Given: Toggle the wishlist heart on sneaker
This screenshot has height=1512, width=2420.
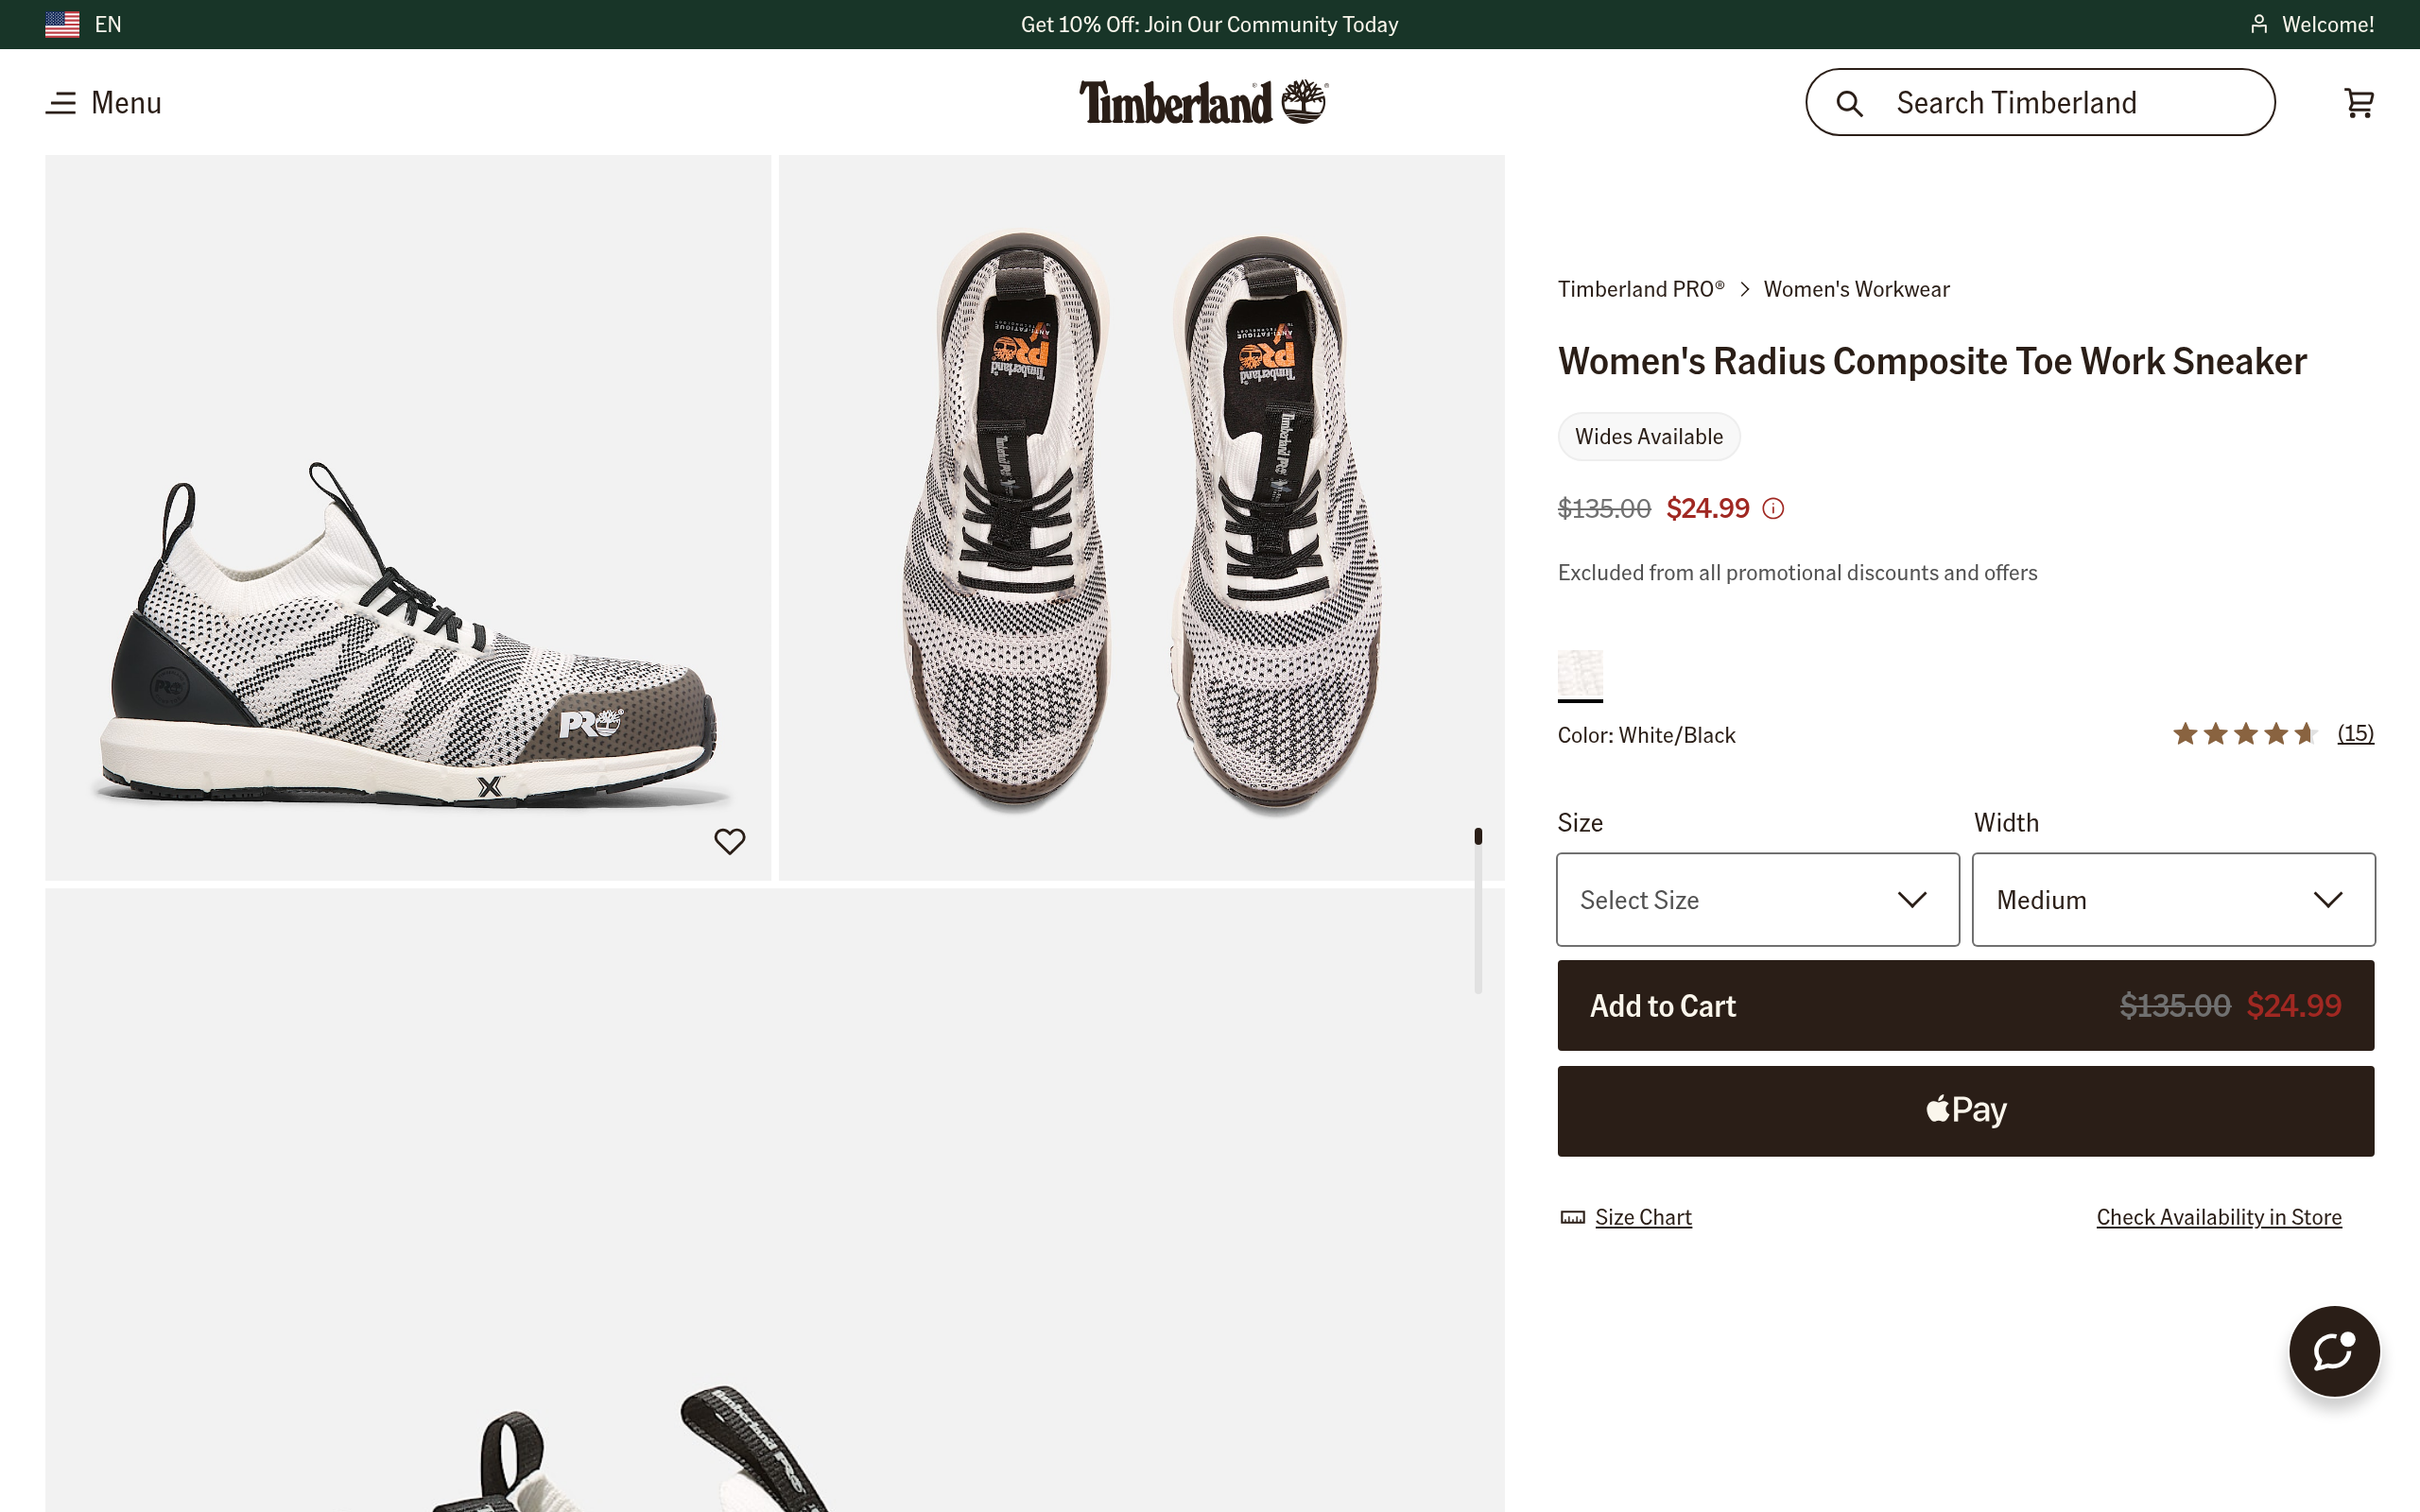Looking at the screenshot, I should coord(729,841).
